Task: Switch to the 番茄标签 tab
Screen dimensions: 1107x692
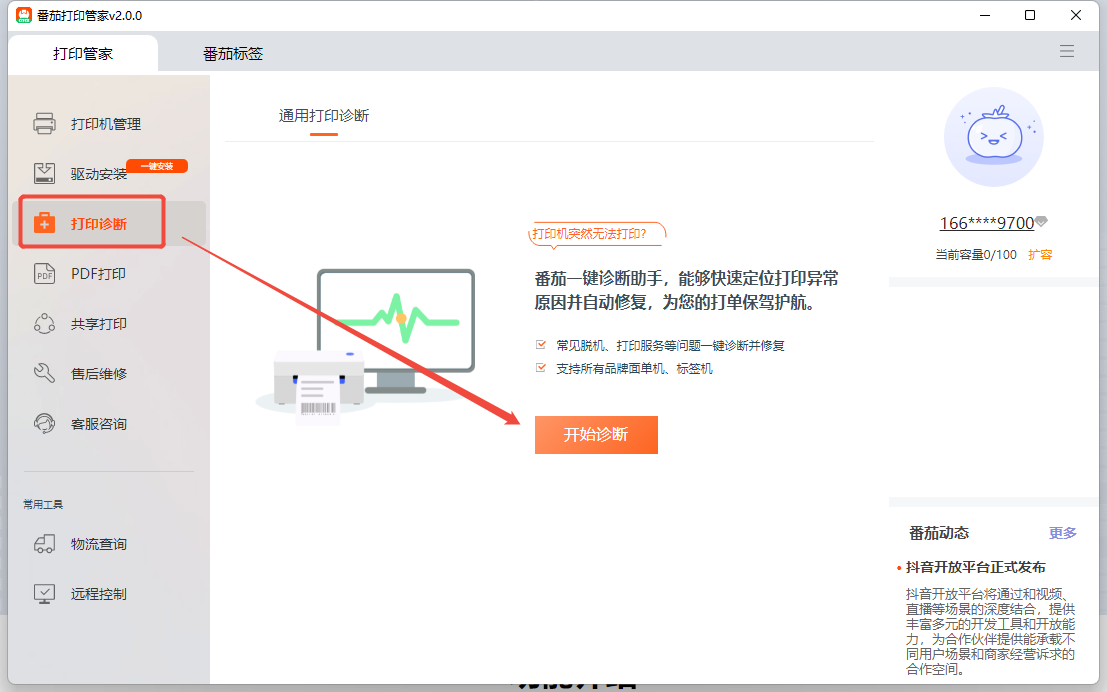Action: (233, 54)
